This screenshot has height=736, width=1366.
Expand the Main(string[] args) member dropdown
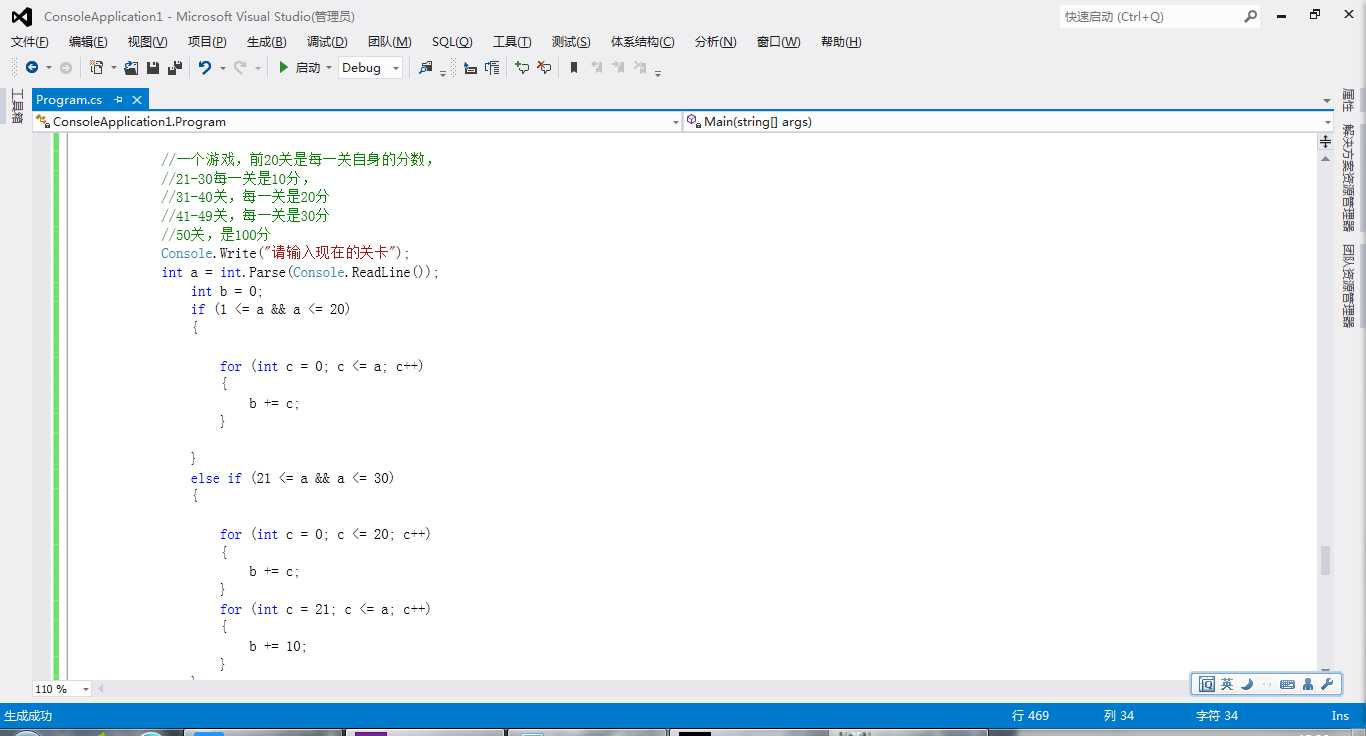(x=1327, y=122)
